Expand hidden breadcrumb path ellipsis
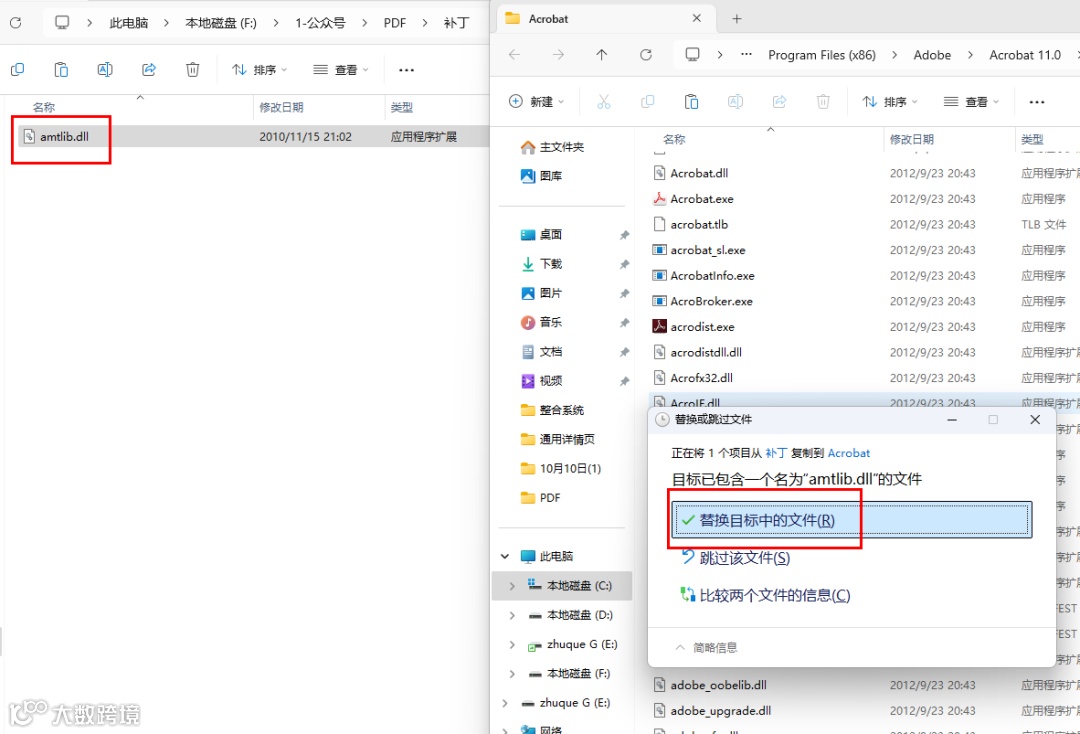Image resolution: width=1080 pixels, height=734 pixels. (746, 54)
